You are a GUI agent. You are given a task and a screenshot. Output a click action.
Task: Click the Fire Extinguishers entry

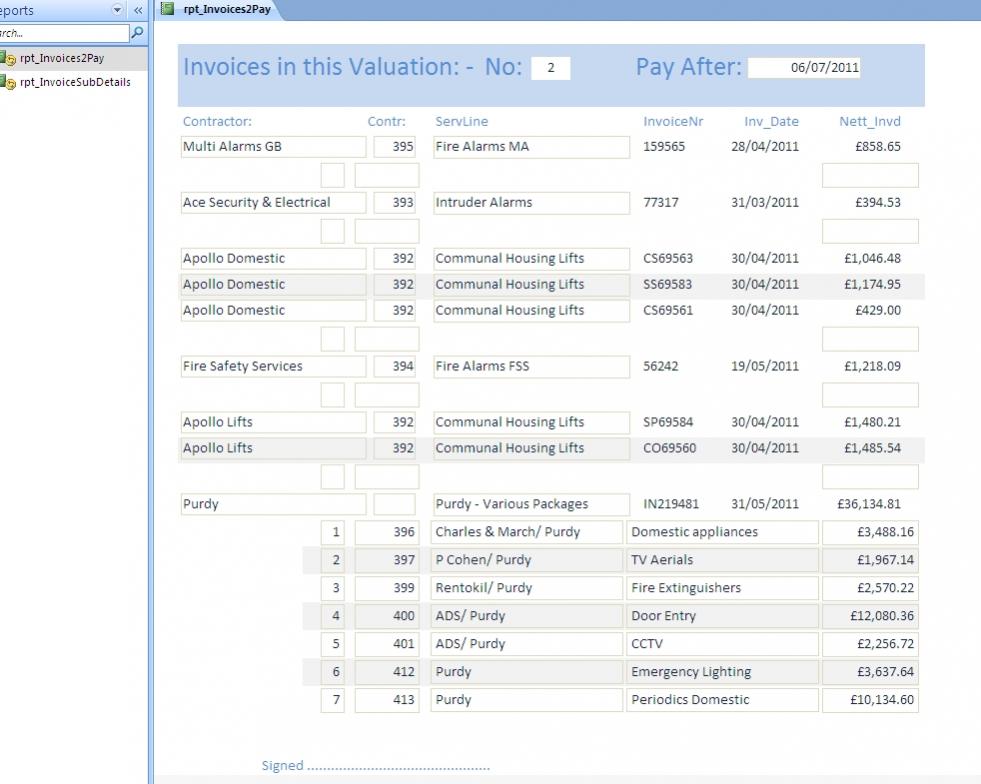(722, 588)
